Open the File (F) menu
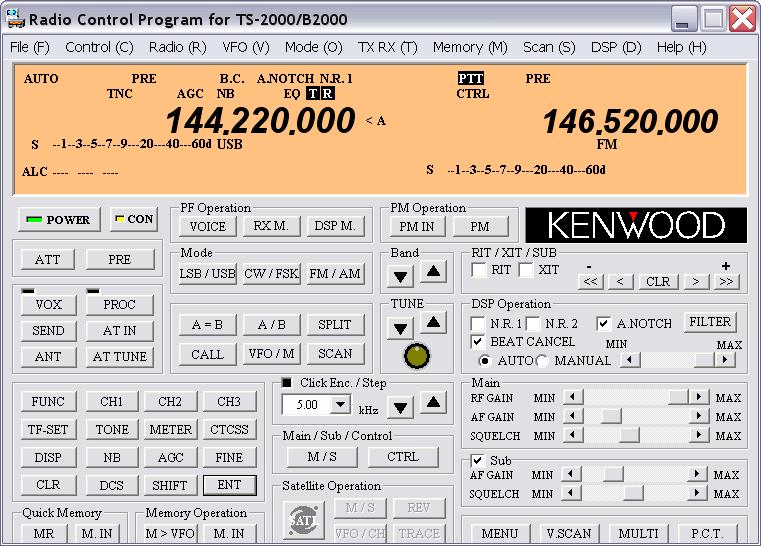 pyautogui.click(x=30, y=47)
